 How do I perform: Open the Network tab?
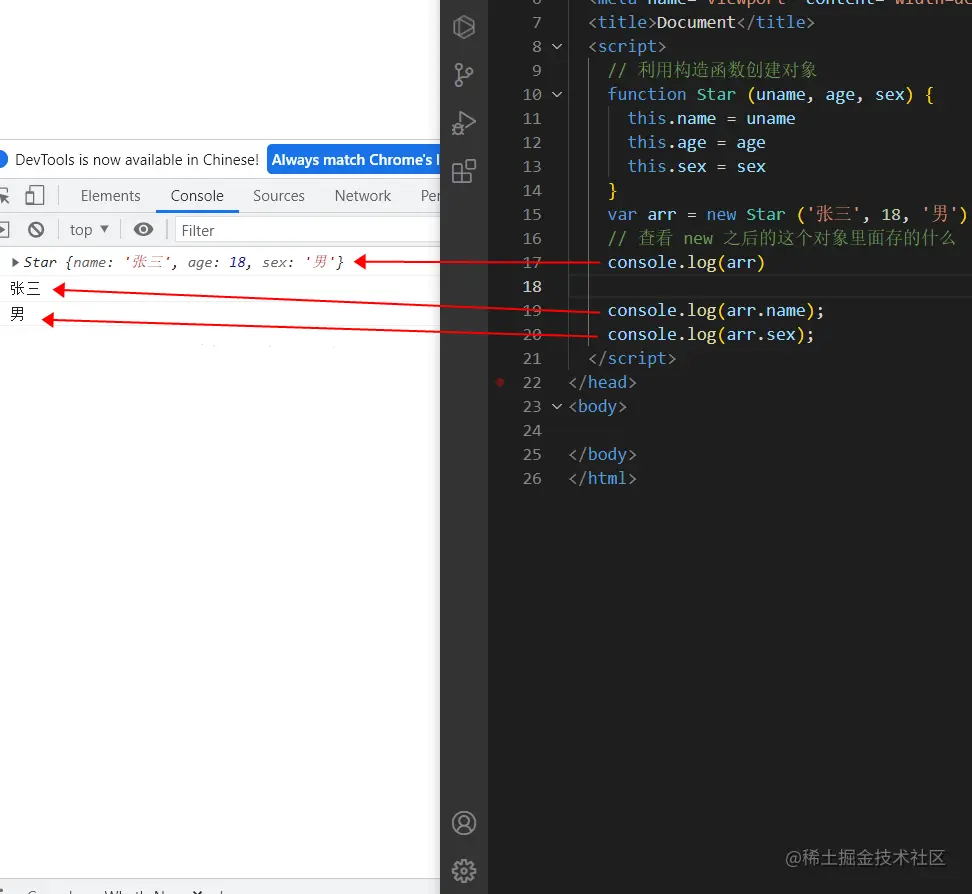pos(363,196)
